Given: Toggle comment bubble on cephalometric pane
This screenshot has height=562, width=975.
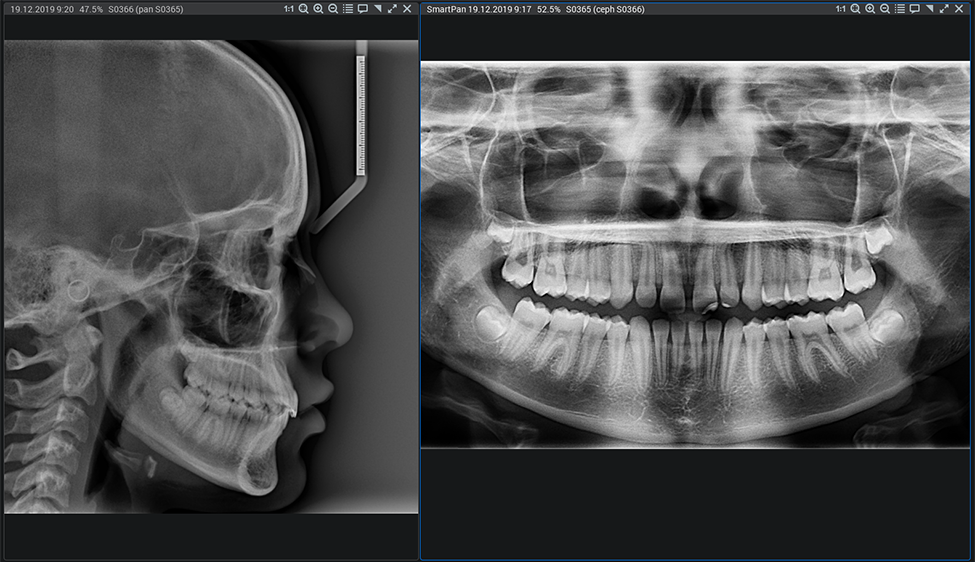Looking at the screenshot, I should tap(362, 9).
